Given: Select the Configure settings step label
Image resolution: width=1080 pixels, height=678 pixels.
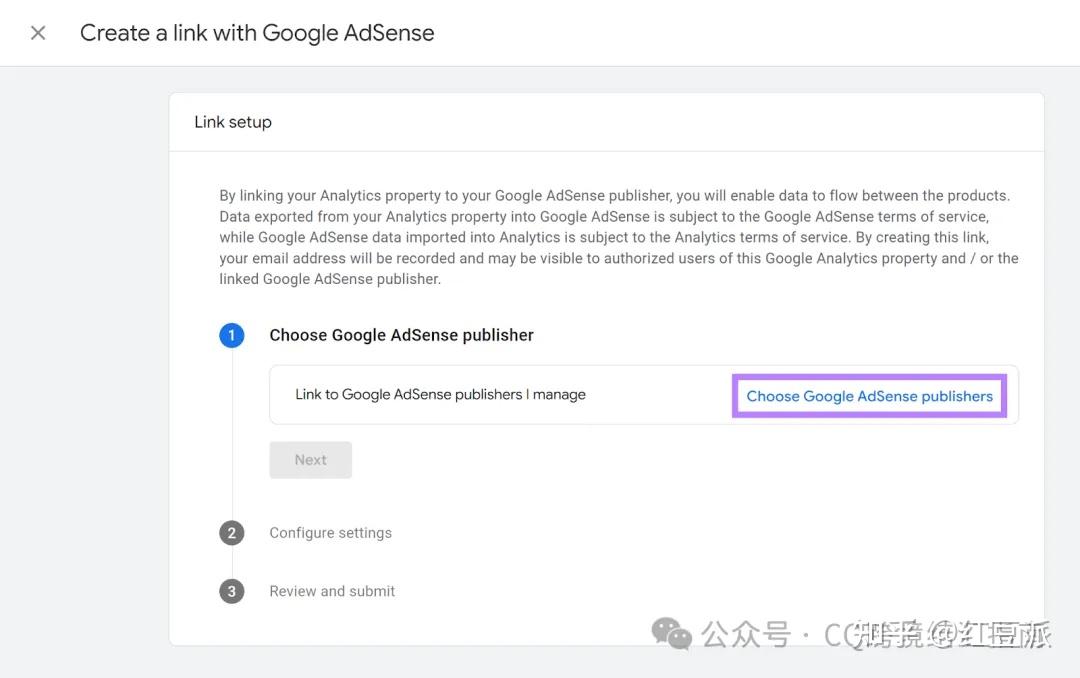Looking at the screenshot, I should click(330, 533).
